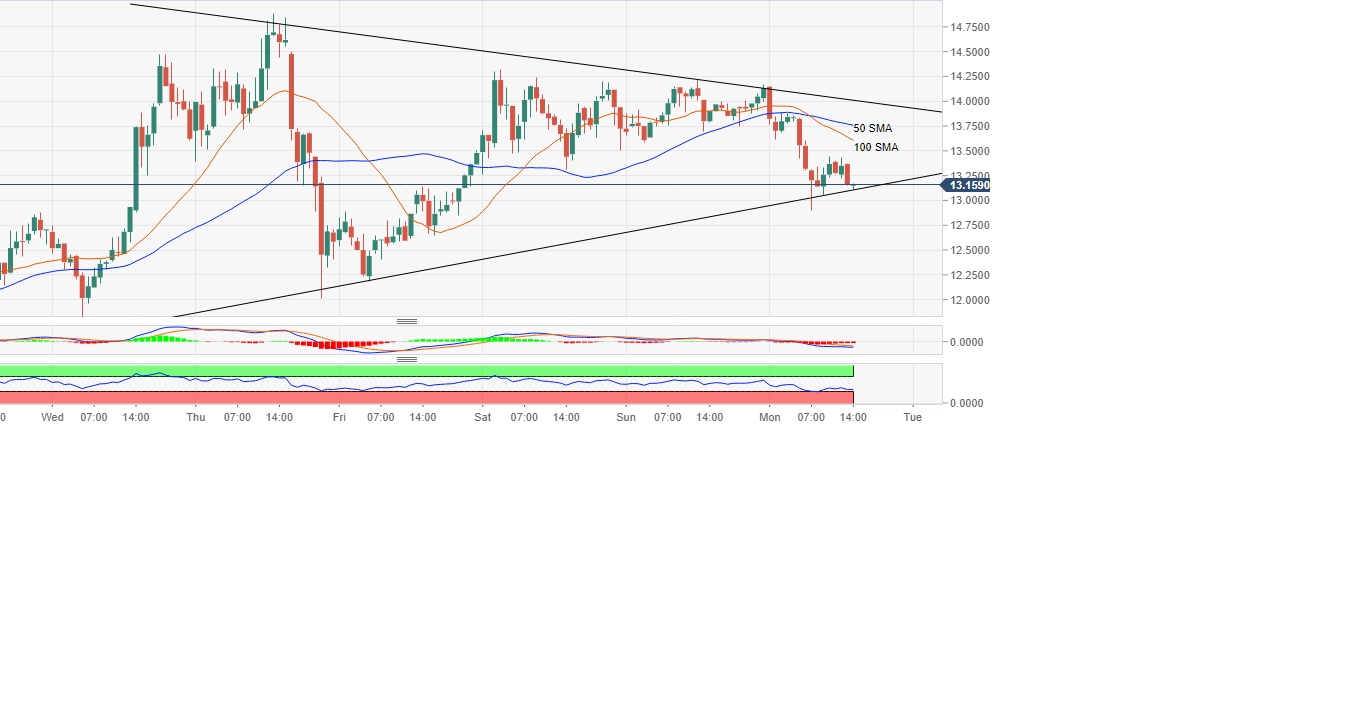Click the 50 SMA label
The image size is (1366, 711).
[x=872, y=128]
